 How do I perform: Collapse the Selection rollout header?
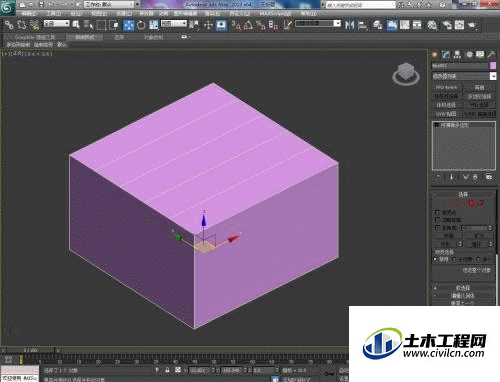[463, 194]
